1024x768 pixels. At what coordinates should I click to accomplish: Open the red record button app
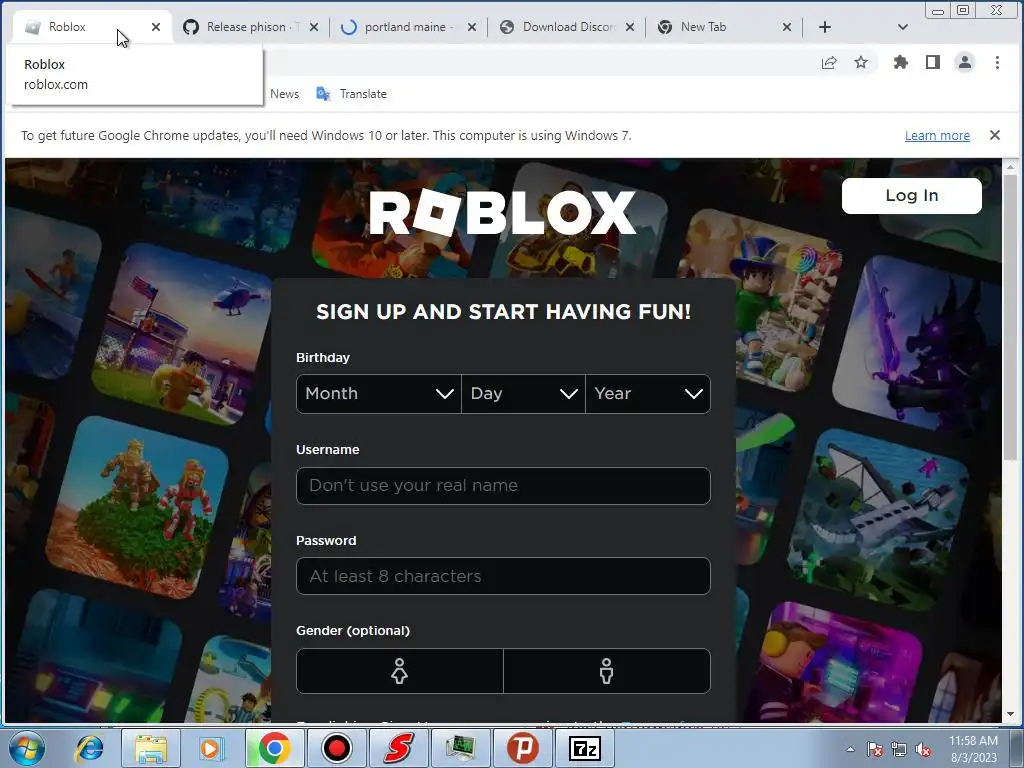coord(337,748)
